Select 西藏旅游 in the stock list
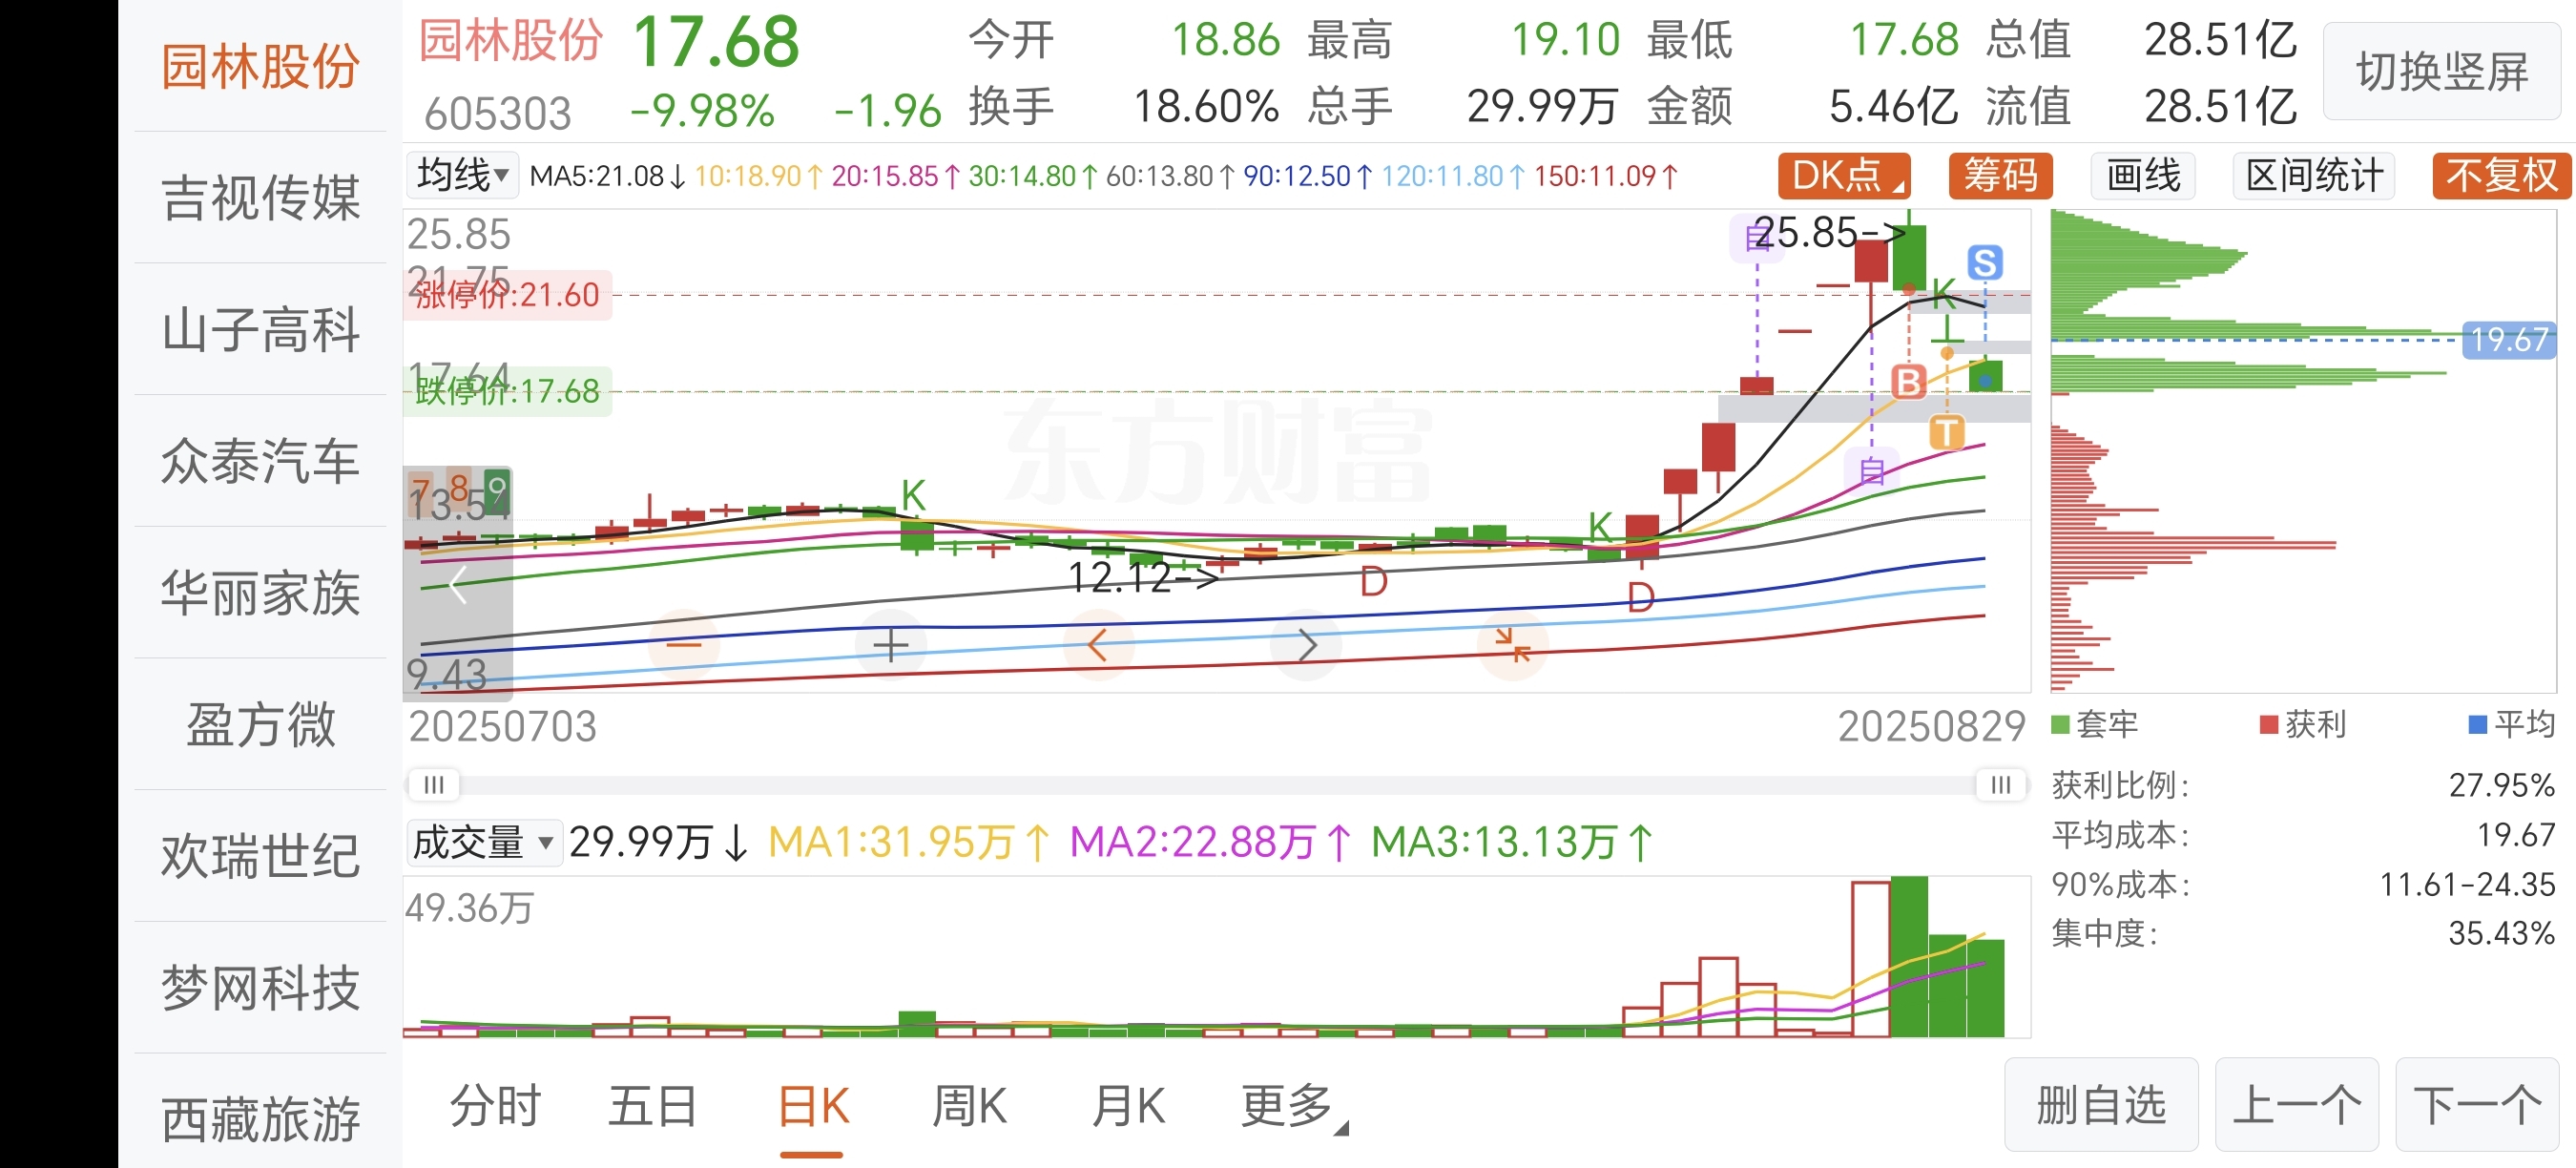The width and height of the screenshot is (2576, 1168). (260, 1119)
